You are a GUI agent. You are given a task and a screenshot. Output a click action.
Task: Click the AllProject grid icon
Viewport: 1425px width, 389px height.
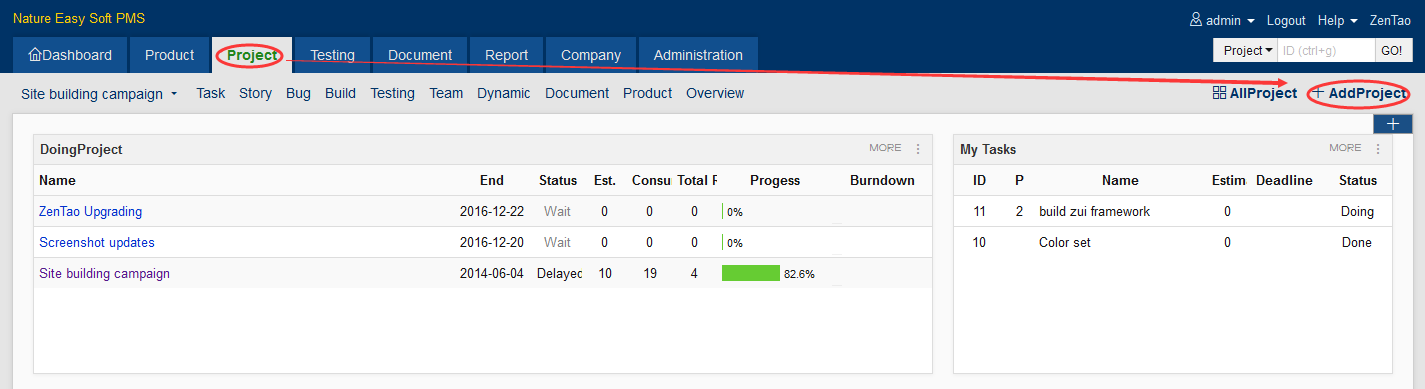click(x=1219, y=93)
